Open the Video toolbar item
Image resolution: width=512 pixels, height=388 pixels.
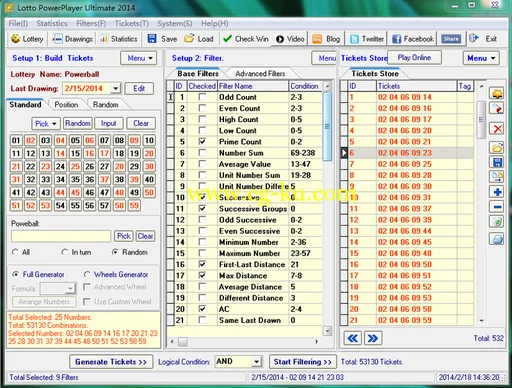pos(290,39)
